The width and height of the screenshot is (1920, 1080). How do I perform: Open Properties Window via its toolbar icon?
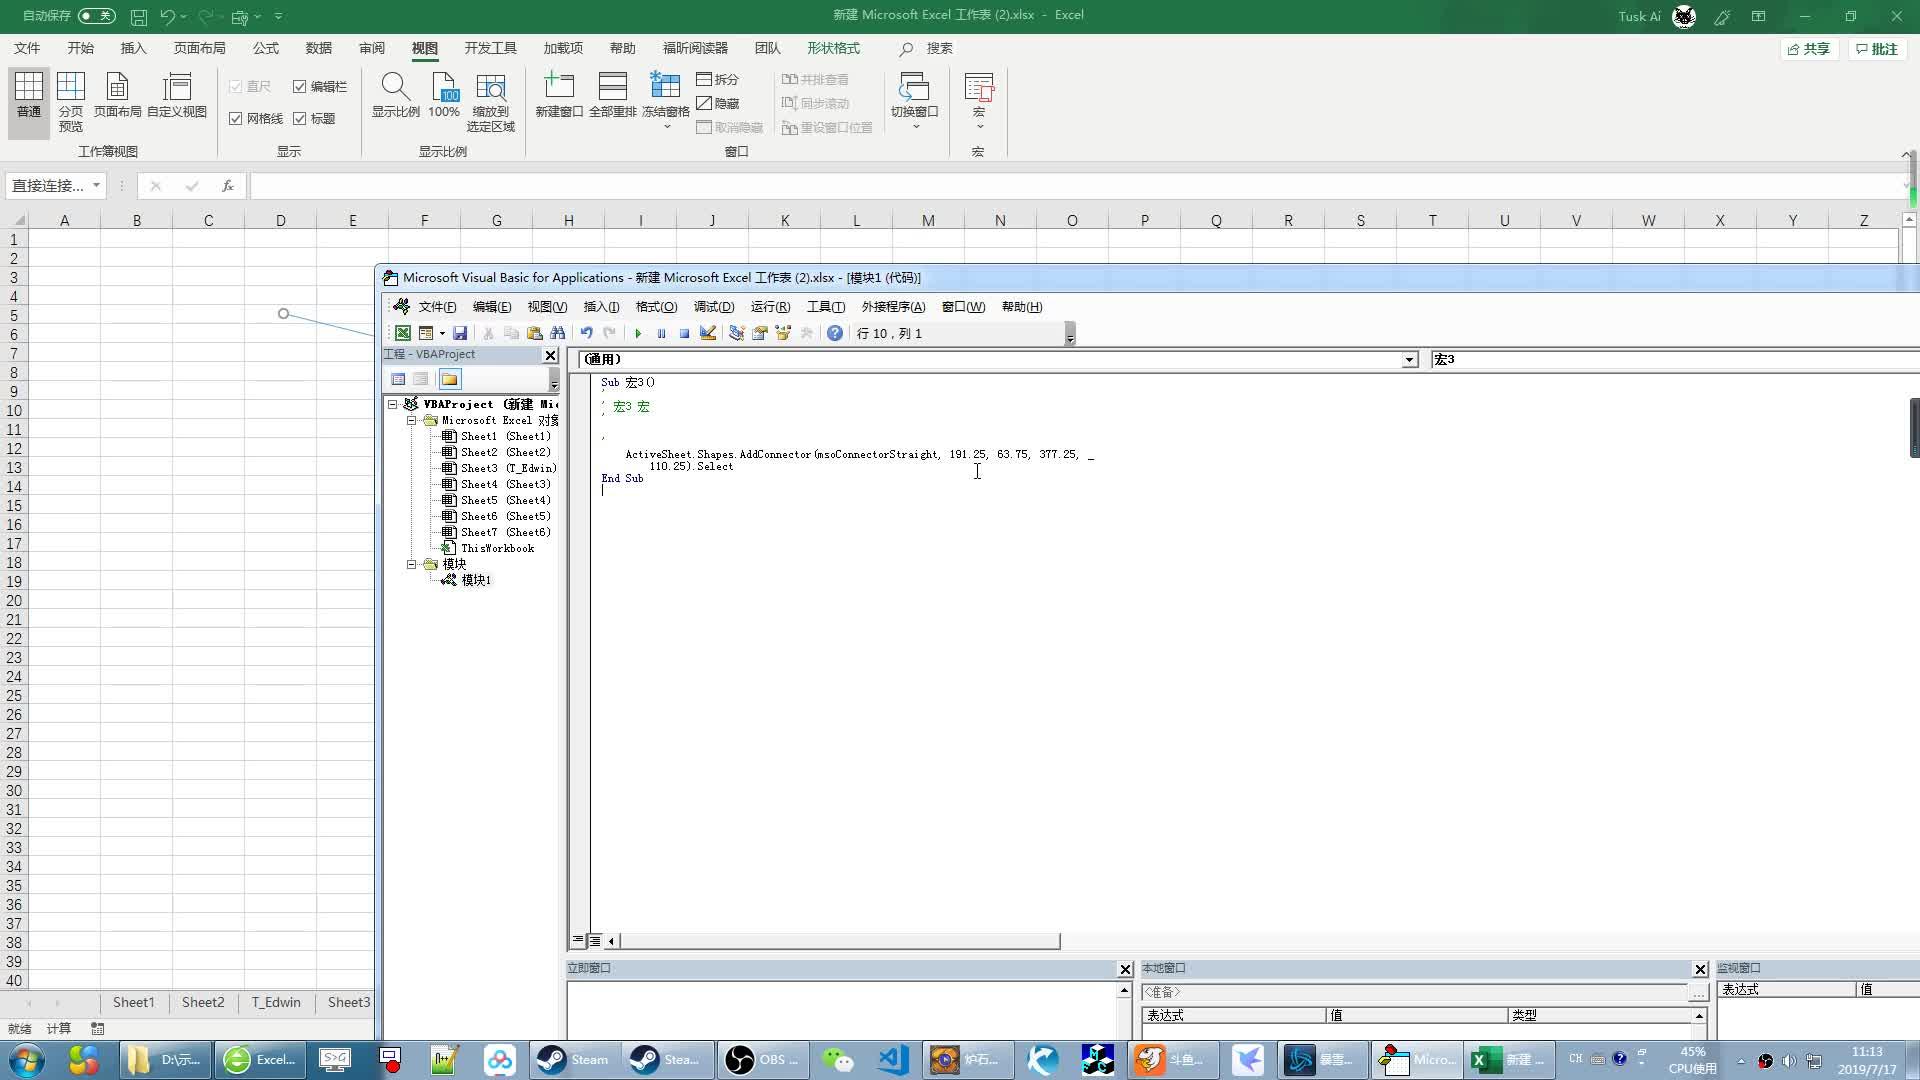760,333
